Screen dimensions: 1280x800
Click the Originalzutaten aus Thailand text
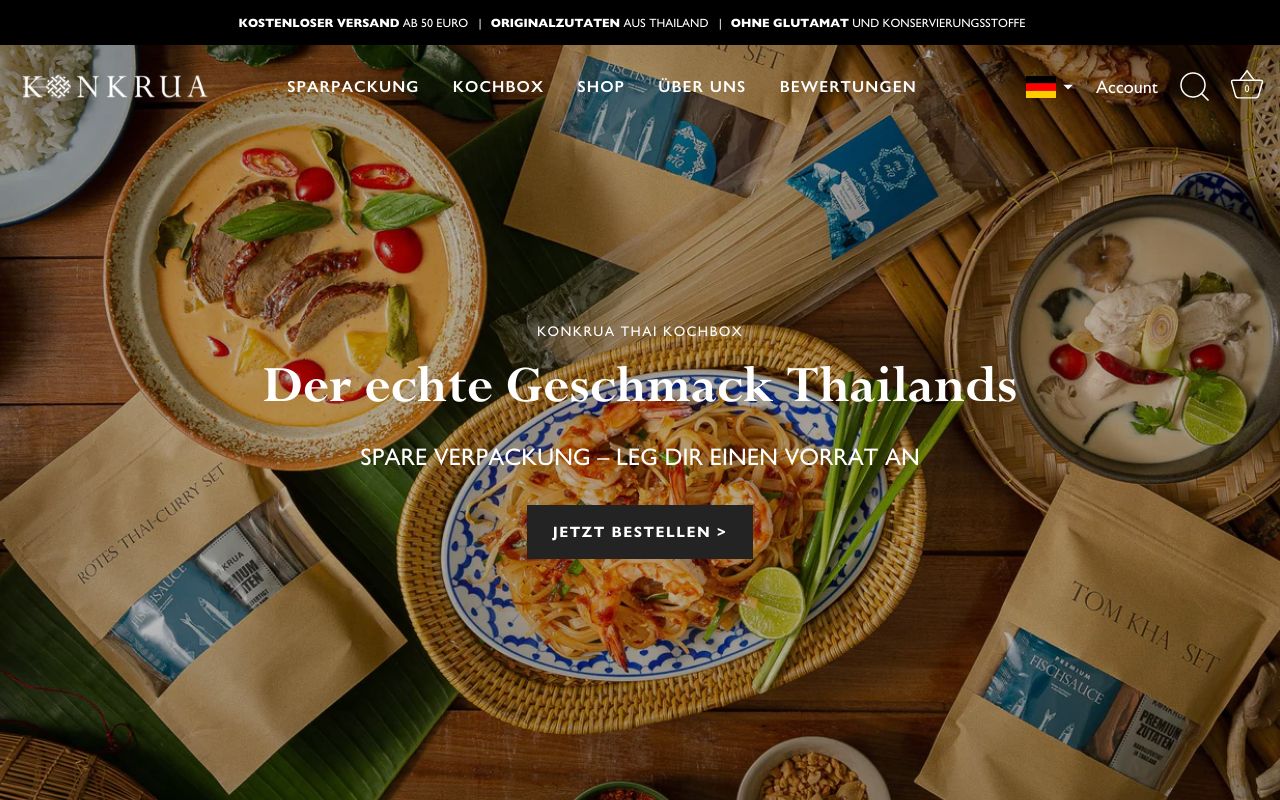tap(600, 23)
